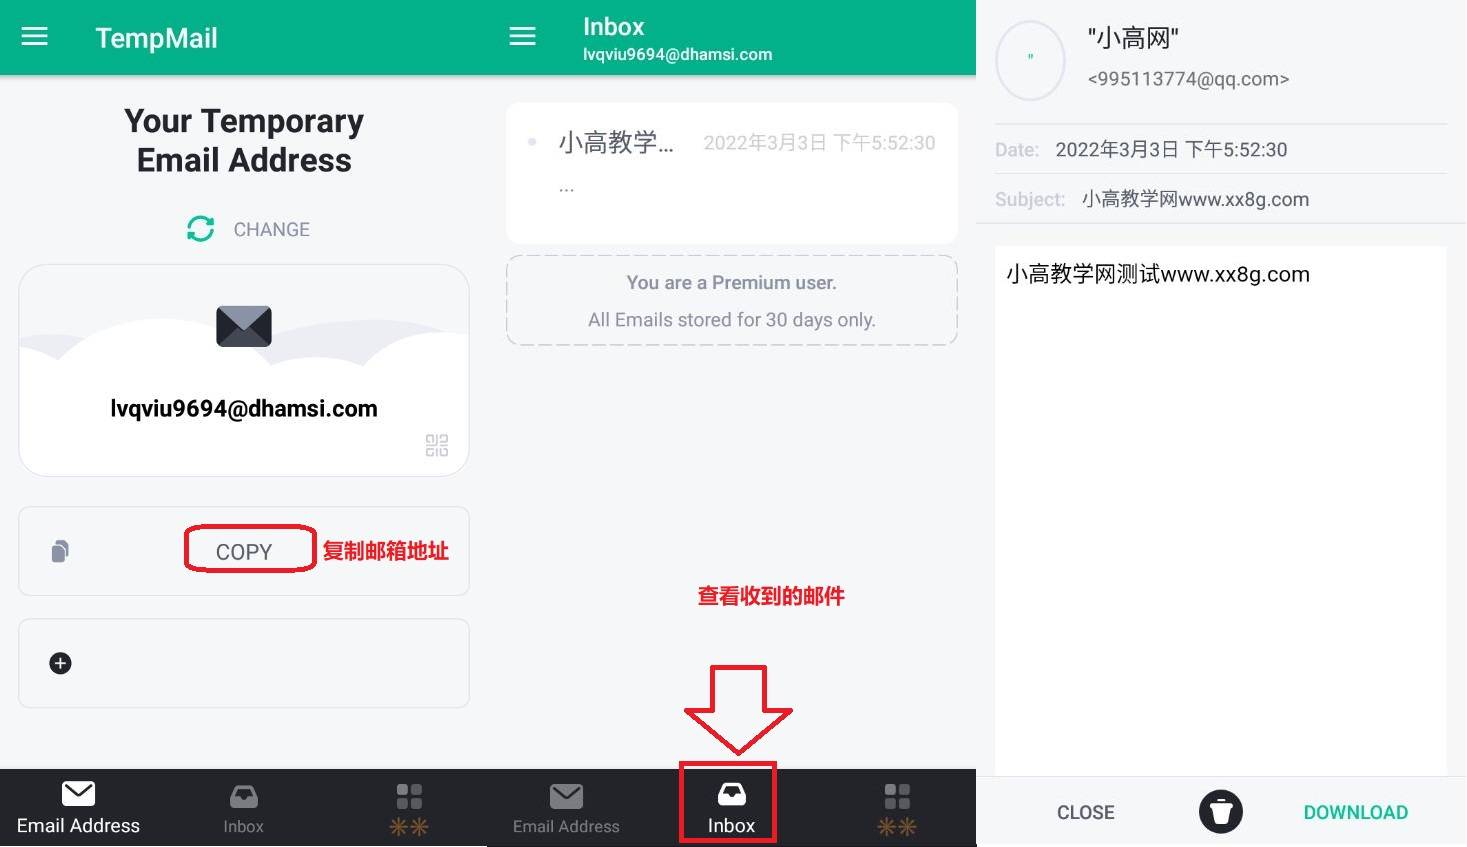Select the lvqviu9694@dhamsi.com address in the card
Screen dimensions: 1467x847
(x=244, y=408)
